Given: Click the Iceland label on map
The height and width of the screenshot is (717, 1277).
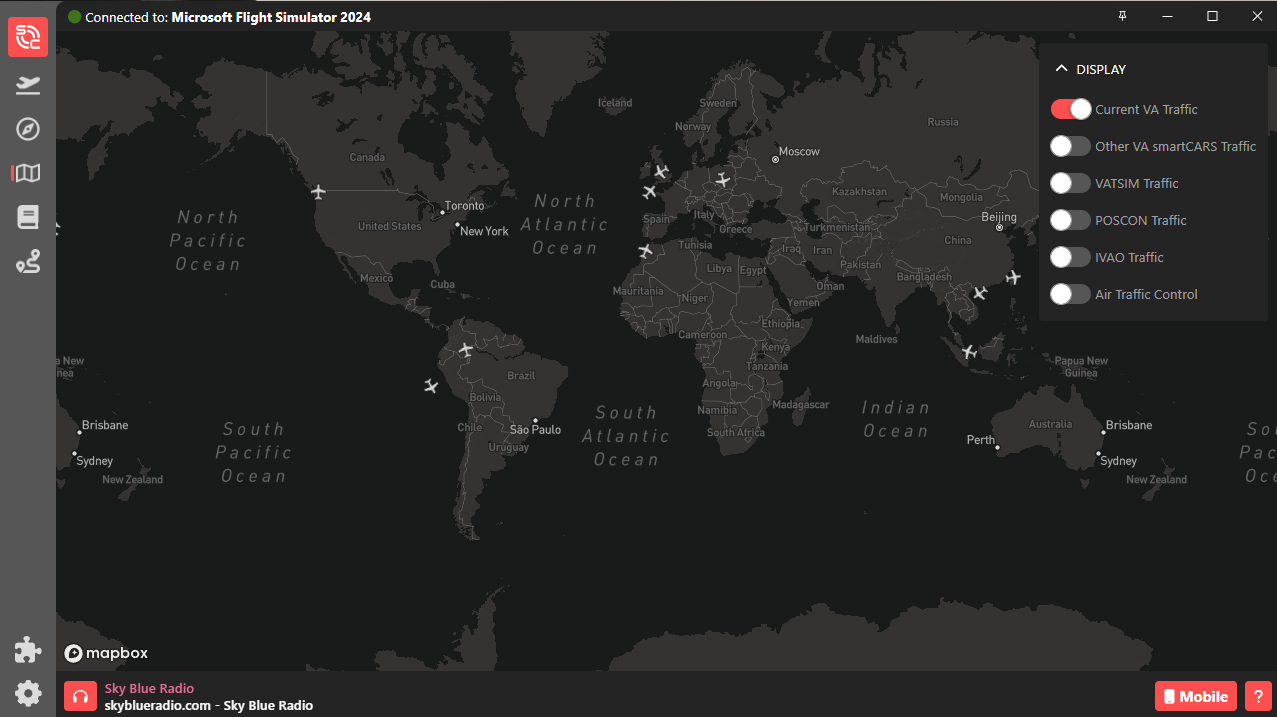Looking at the screenshot, I should coord(615,103).
